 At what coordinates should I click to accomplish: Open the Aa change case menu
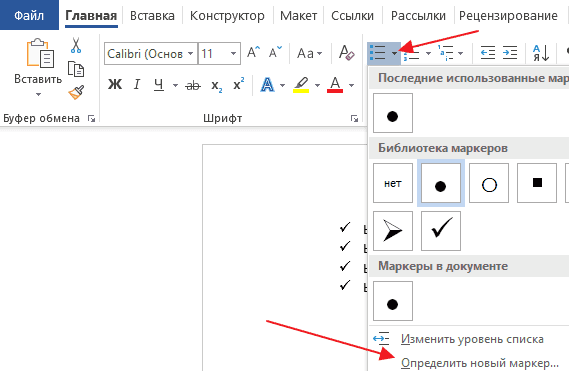pyautogui.click(x=309, y=53)
